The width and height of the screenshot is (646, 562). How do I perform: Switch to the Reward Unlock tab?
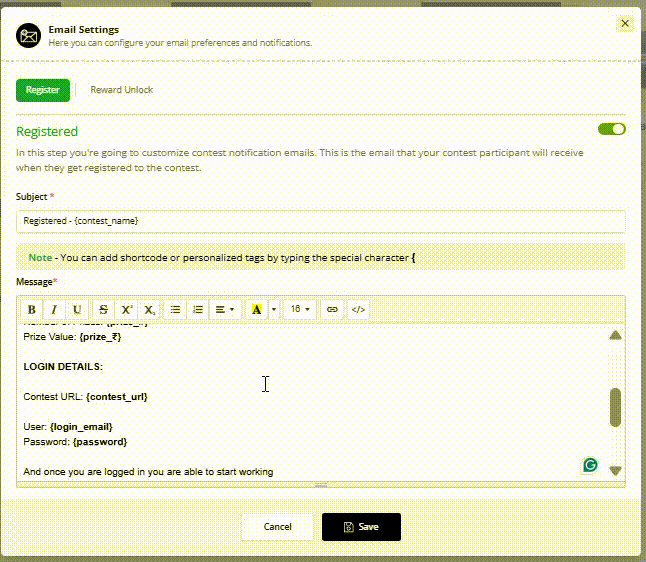(x=122, y=90)
